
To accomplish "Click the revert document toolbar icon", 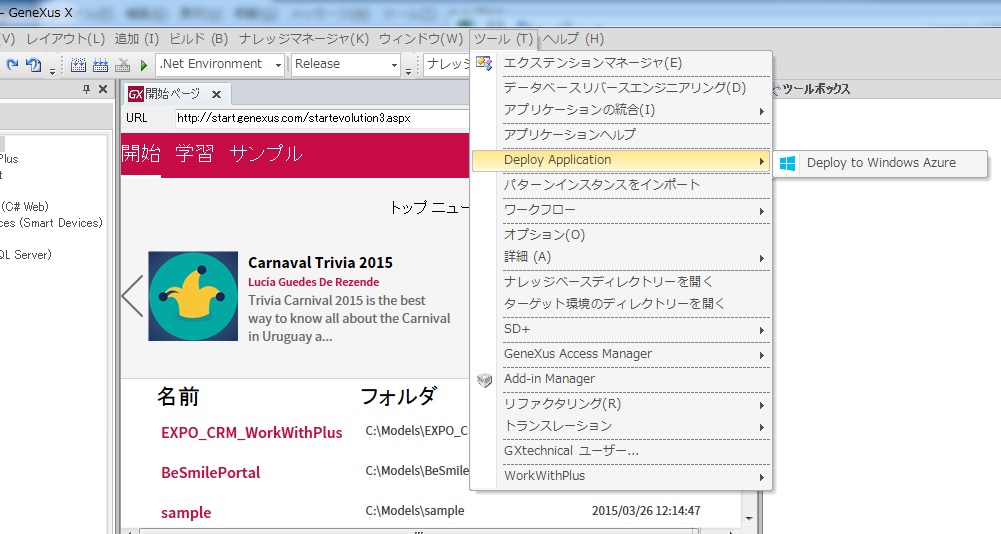I will [x=33, y=65].
